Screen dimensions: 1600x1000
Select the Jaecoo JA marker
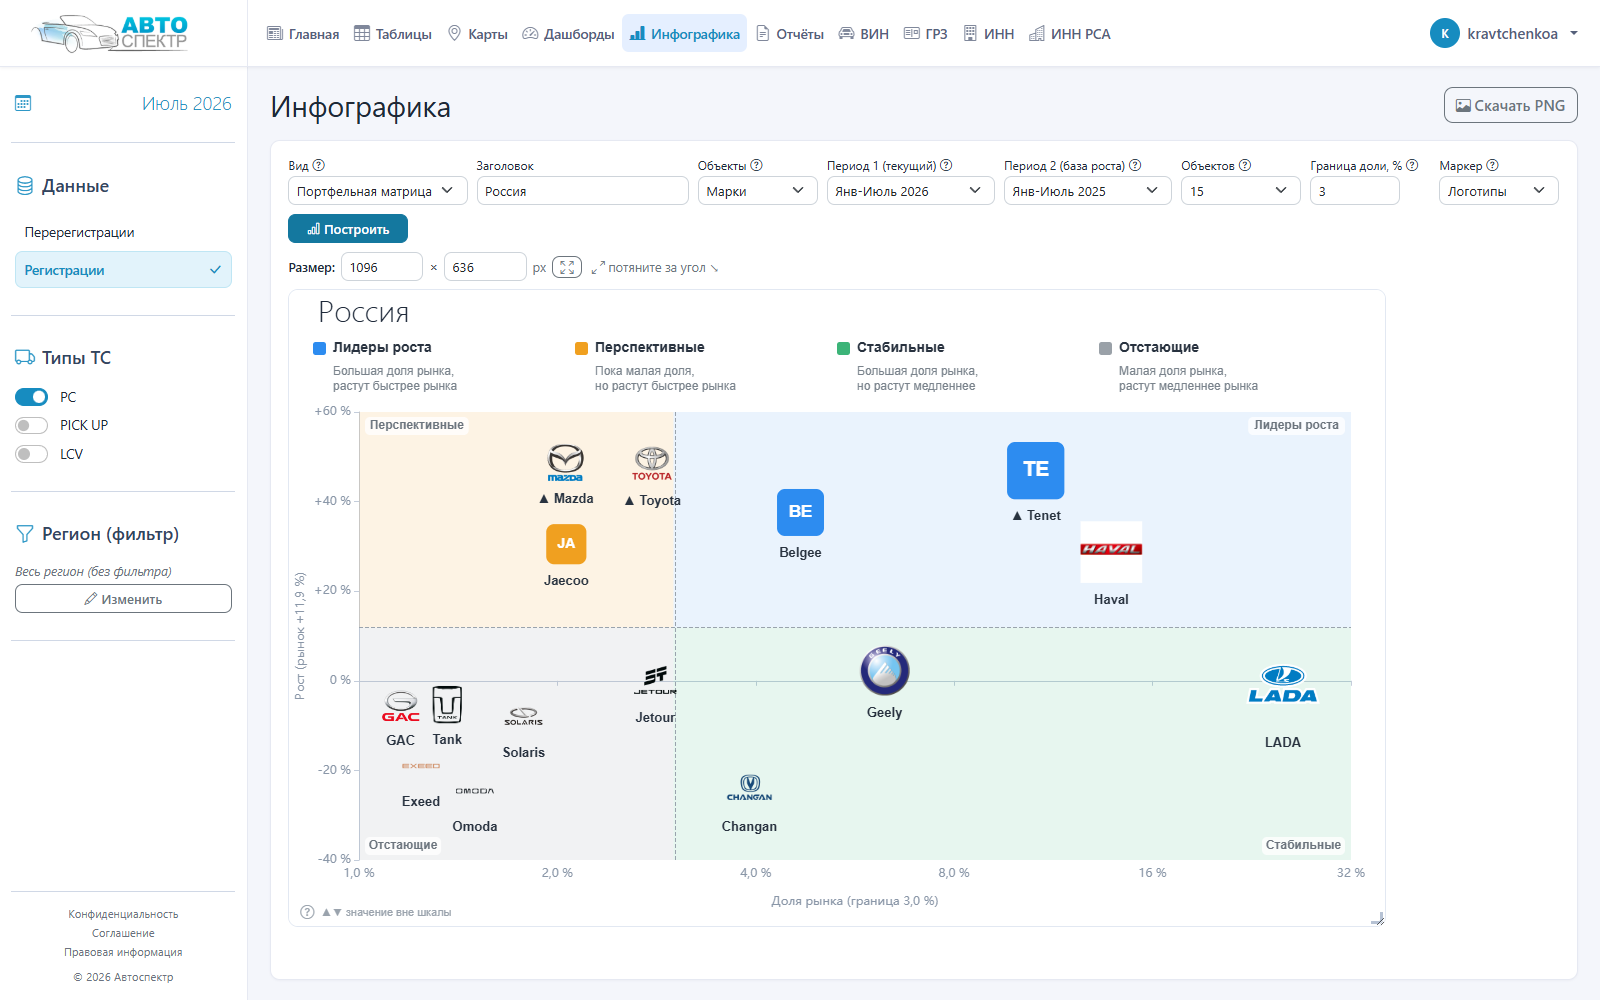coord(566,544)
